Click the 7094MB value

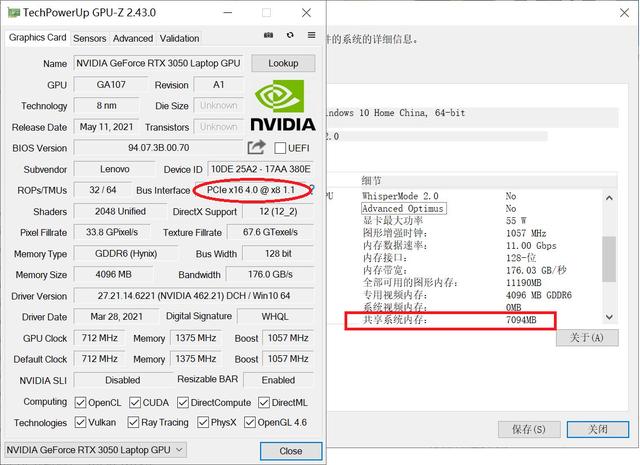click(x=521, y=320)
